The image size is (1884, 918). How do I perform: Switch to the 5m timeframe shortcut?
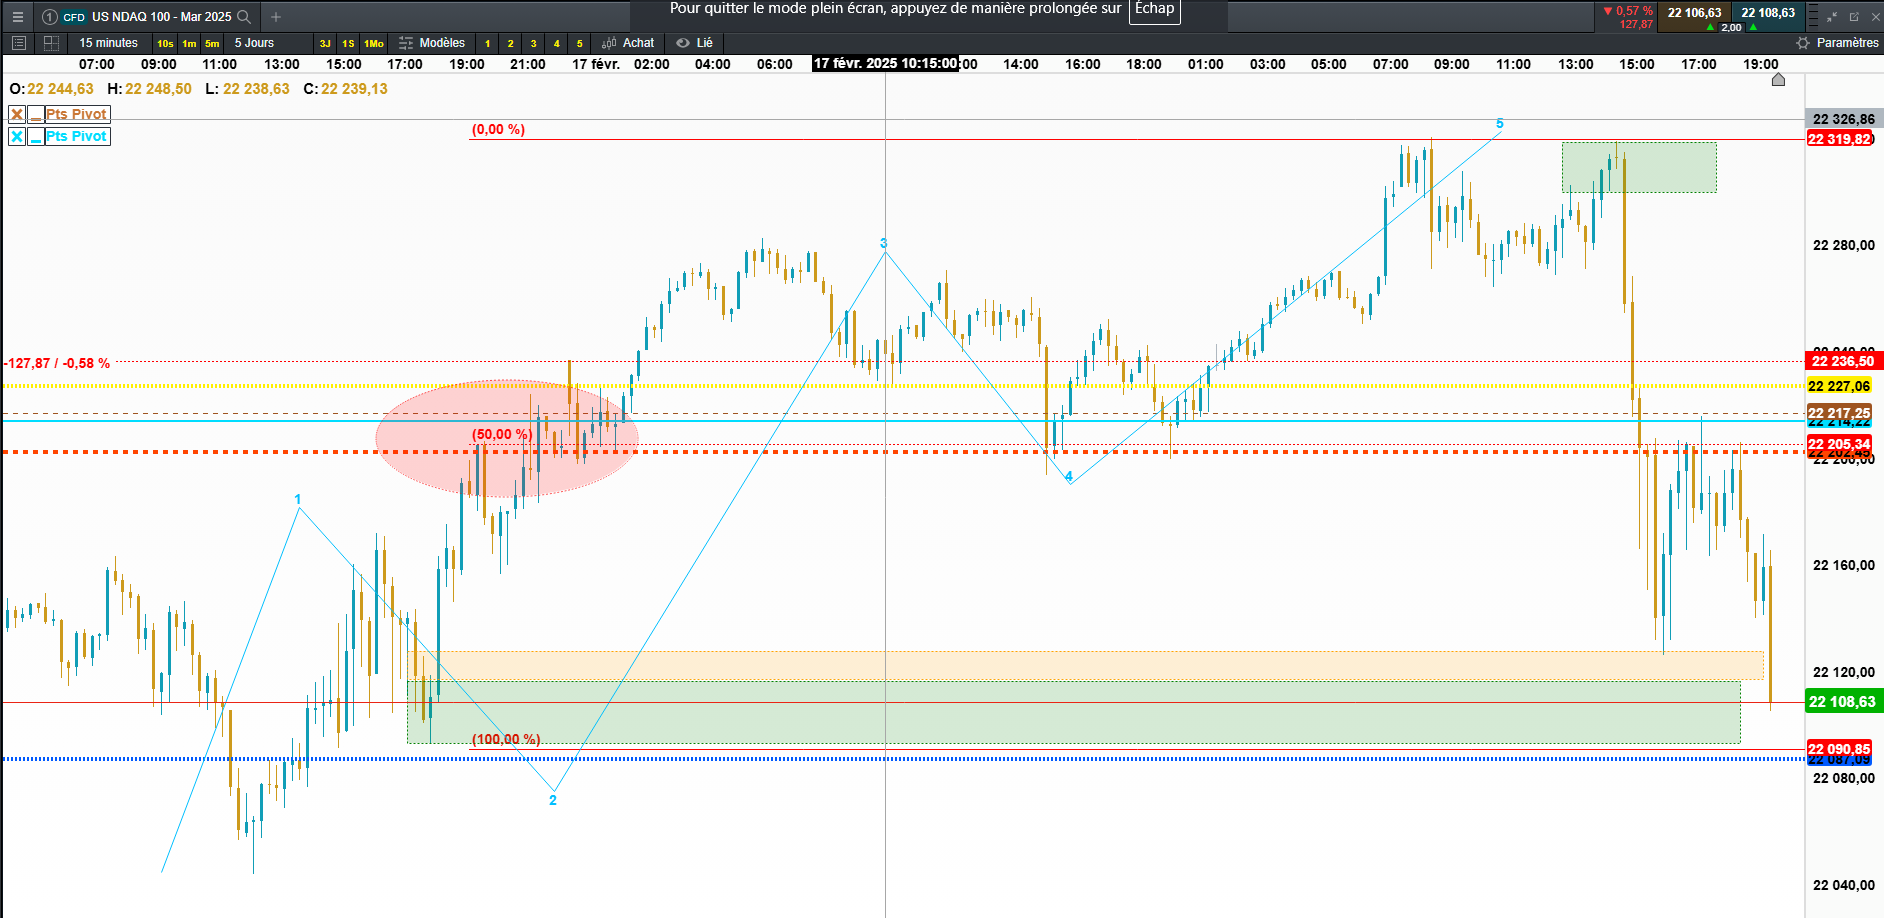point(212,43)
